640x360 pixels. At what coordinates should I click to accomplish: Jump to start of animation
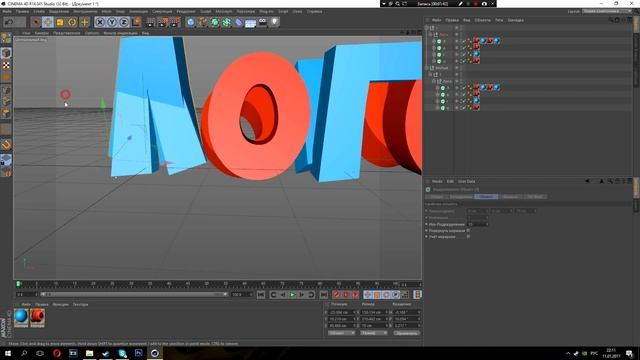point(261,295)
